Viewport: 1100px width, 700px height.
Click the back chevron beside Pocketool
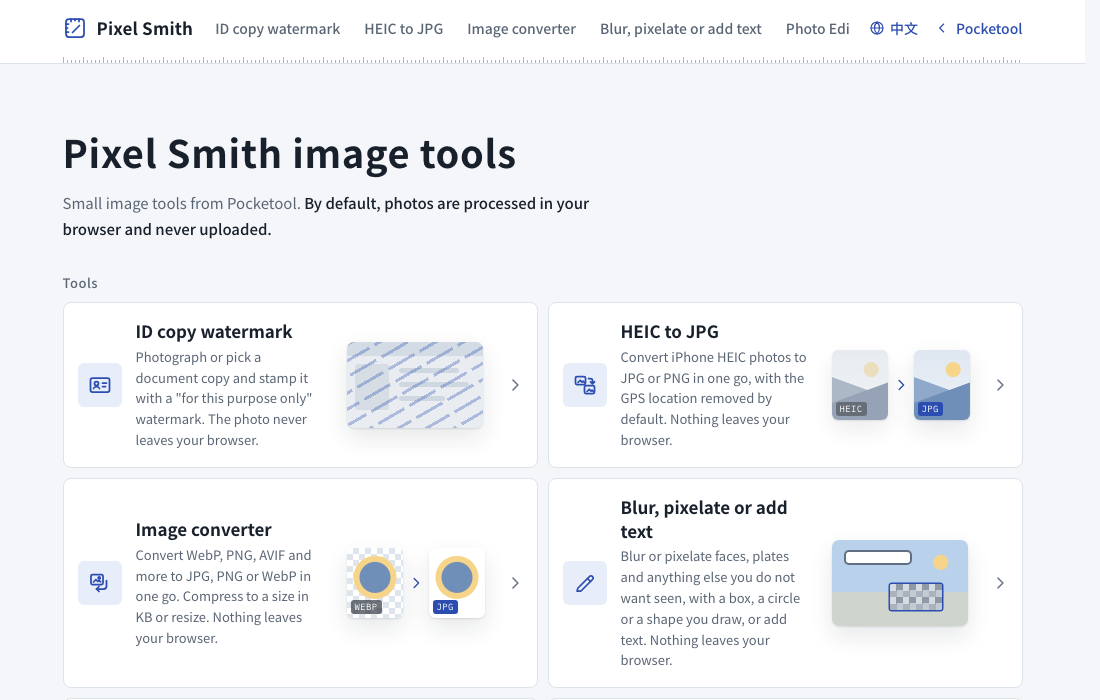[941, 28]
